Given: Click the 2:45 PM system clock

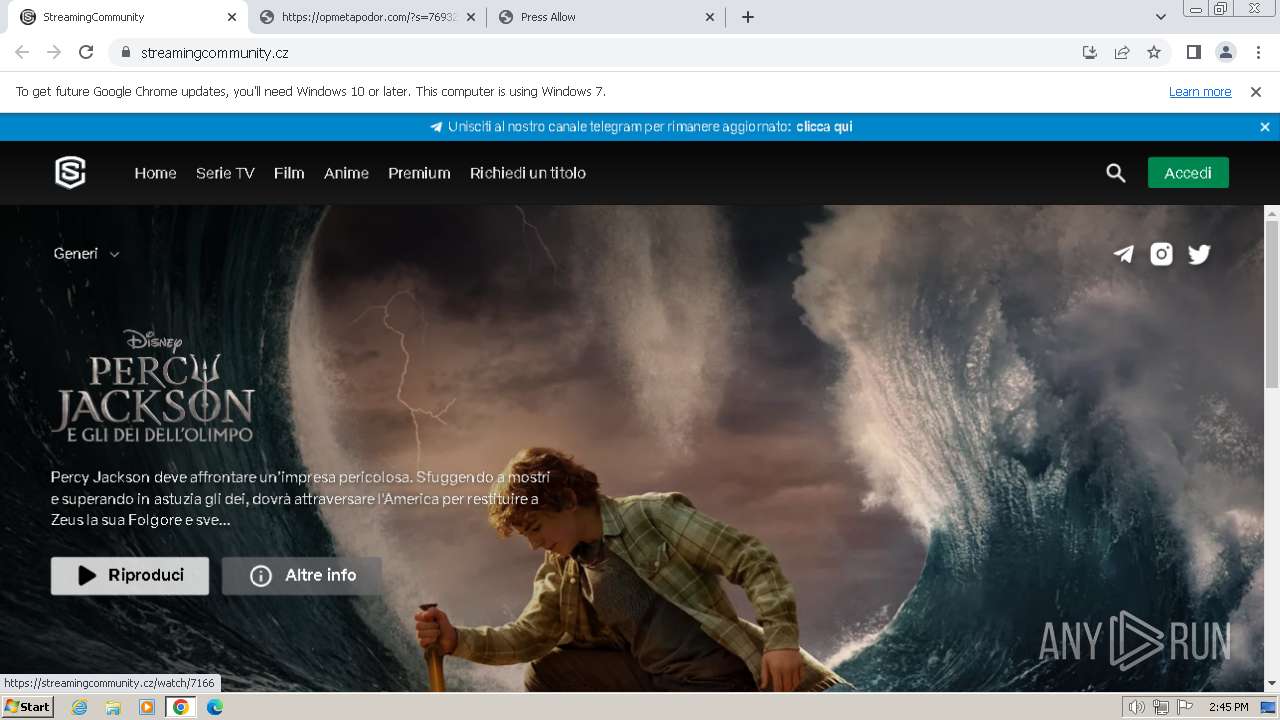Looking at the screenshot, I should (x=1228, y=707).
